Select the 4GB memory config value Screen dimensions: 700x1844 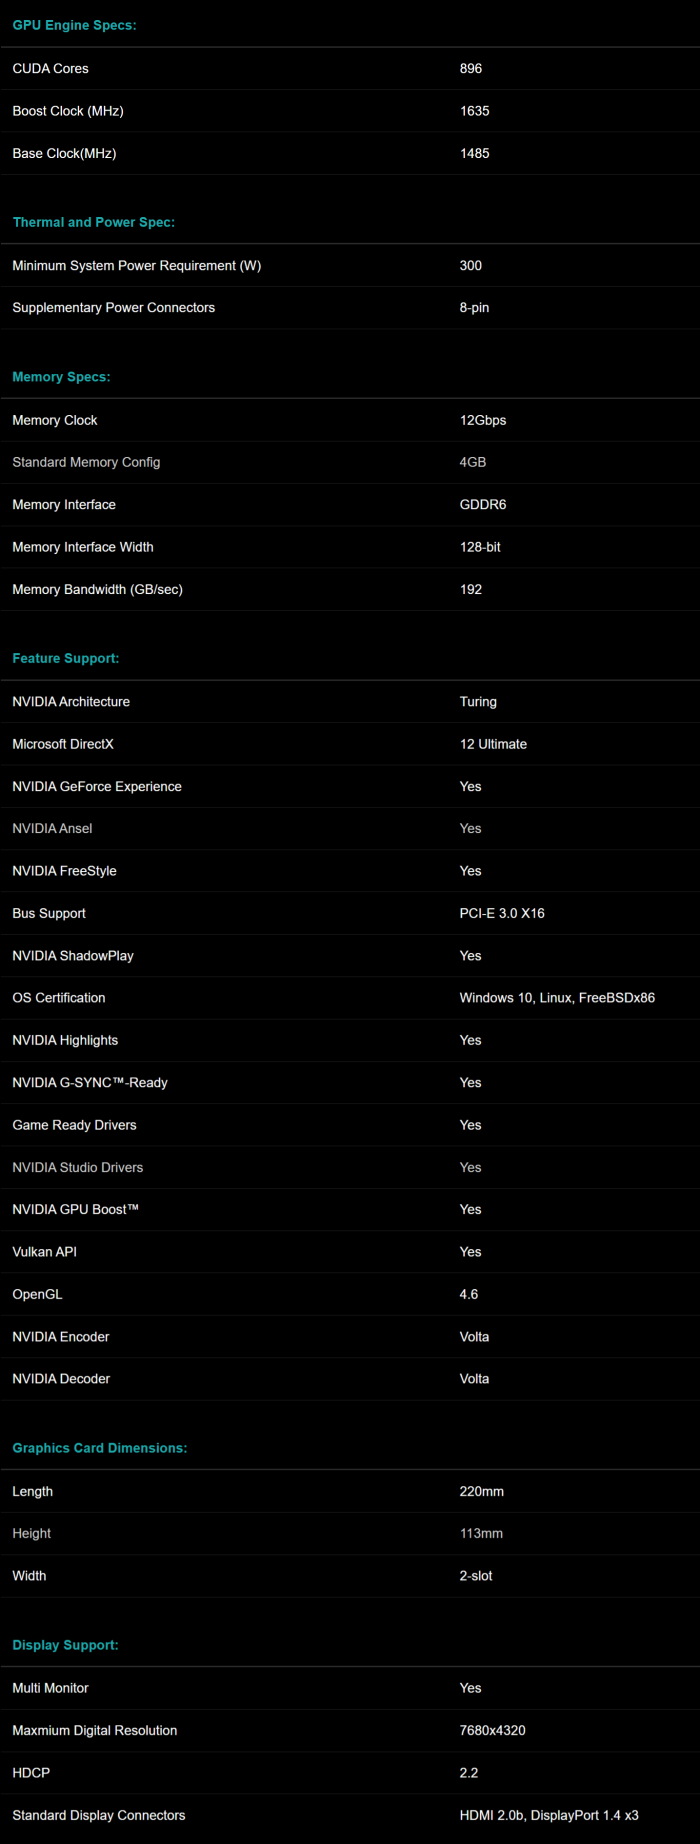point(473,462)
